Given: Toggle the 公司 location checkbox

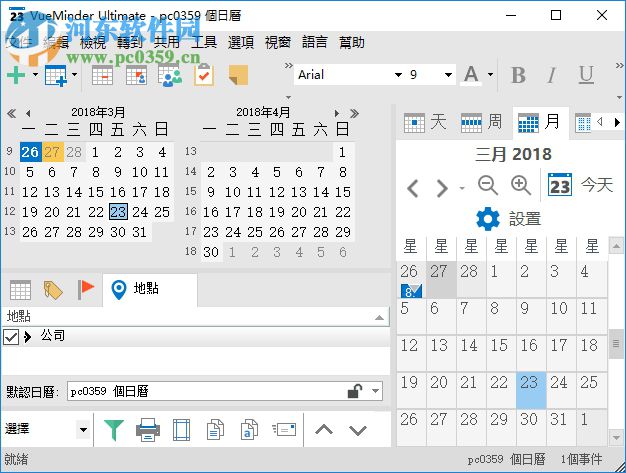Looking at the screenshot, I should (x=11, y=337).
